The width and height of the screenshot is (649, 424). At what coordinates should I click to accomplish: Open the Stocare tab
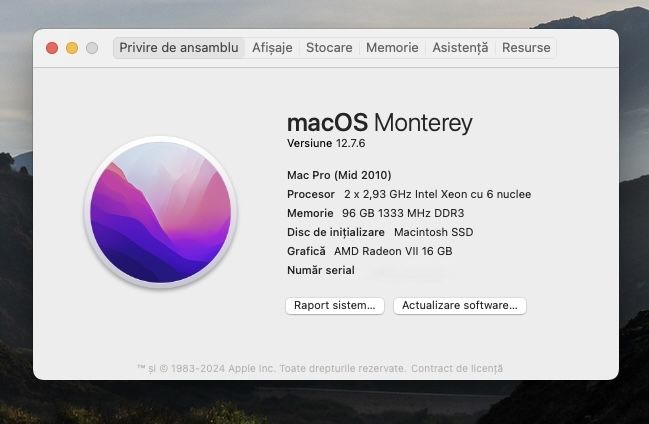(329, 48)
